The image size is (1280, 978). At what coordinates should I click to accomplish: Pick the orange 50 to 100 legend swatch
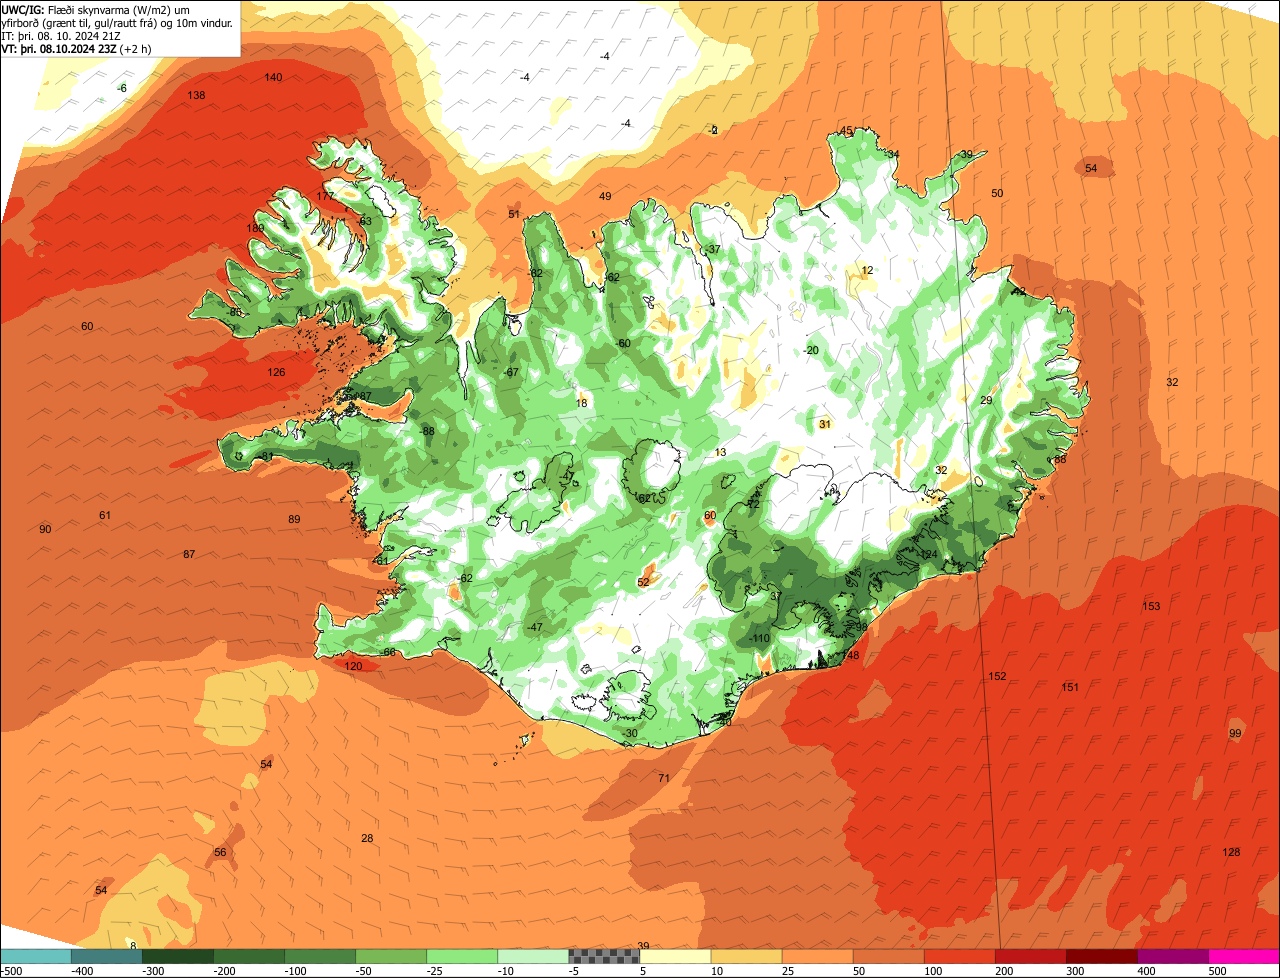(887, 956)
